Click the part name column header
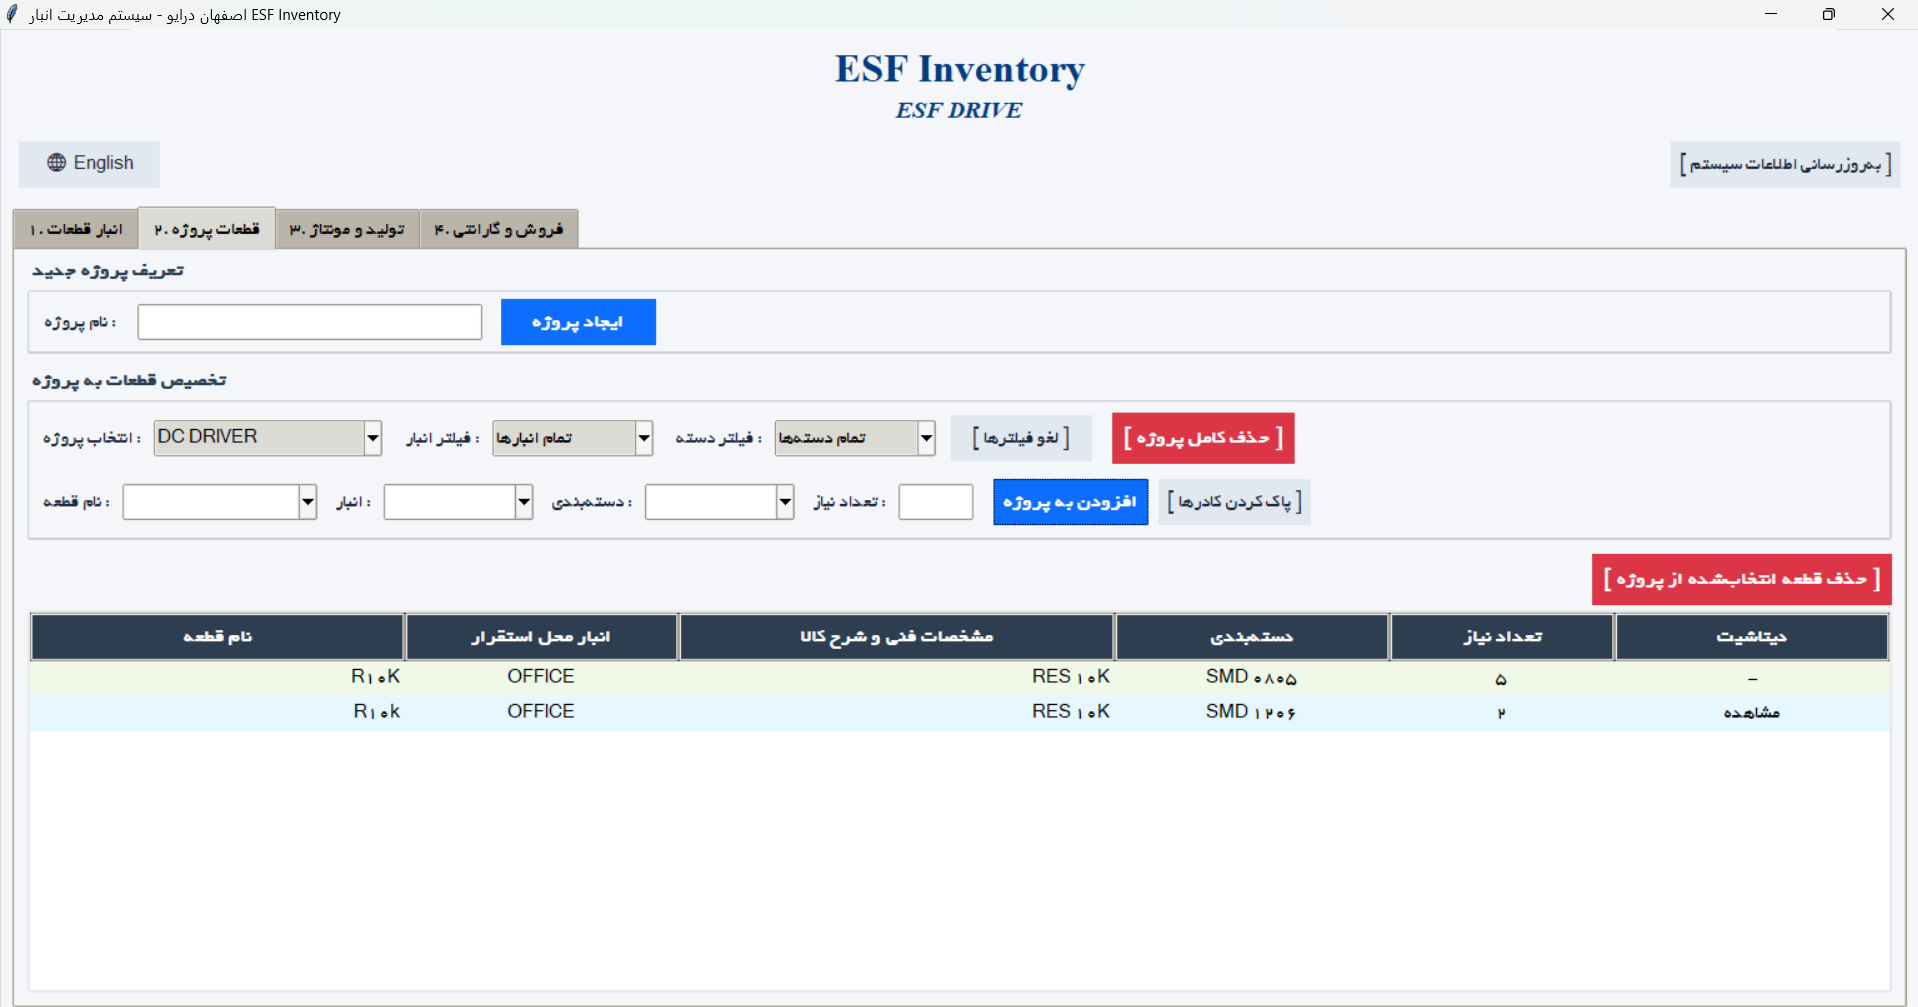The width and height of the screenshot is (1918, 1007). click(217, 637)
